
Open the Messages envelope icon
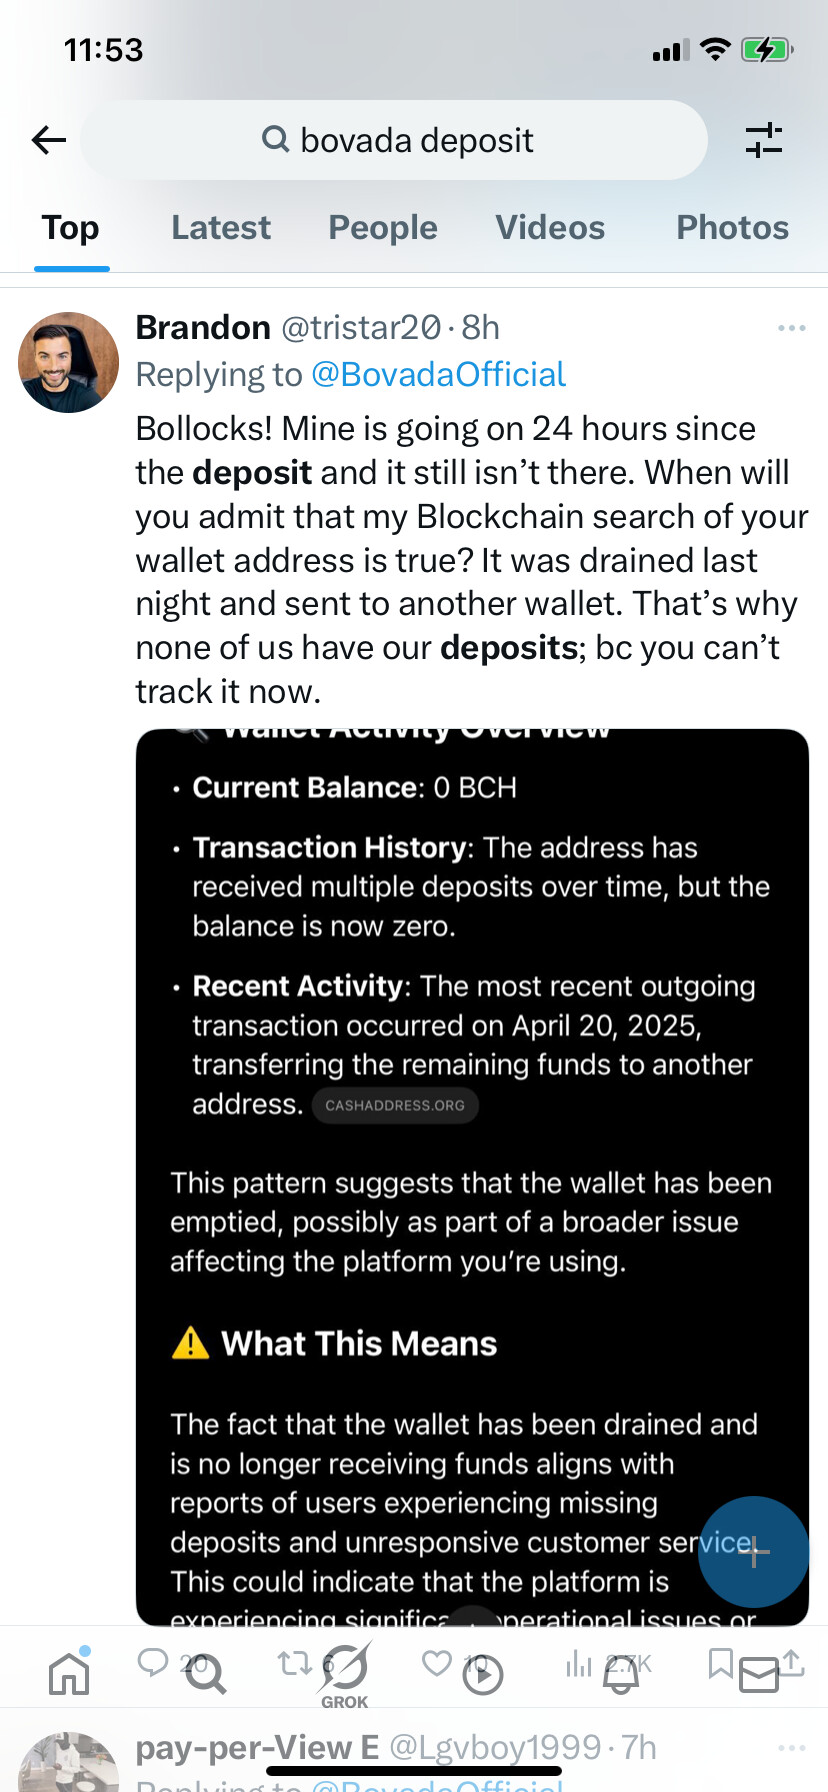point(759,1674)
